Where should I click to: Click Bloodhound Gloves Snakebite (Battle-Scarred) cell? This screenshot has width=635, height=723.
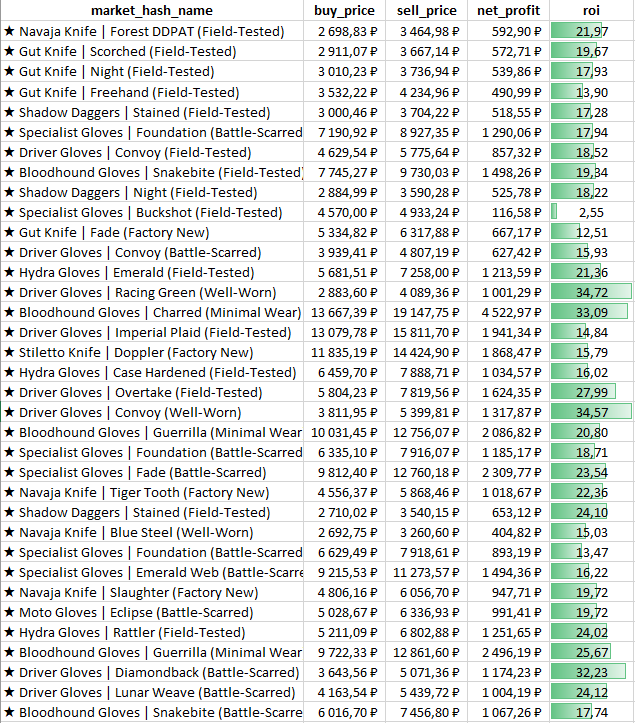click(x=152, y=712)
